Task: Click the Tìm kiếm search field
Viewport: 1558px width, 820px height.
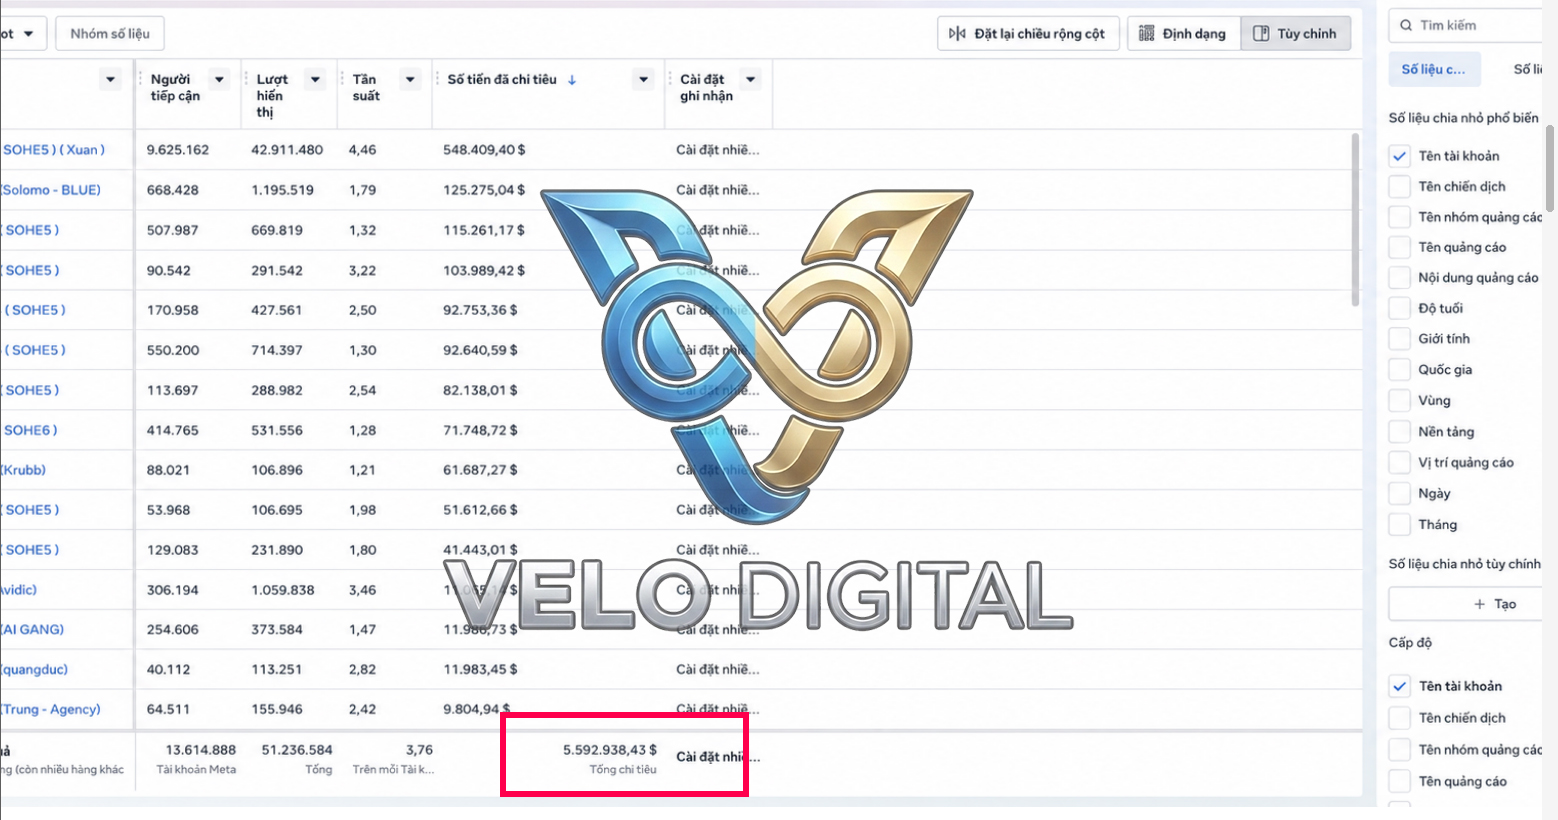Action: pyautogui.click(x=1472, y=25)
